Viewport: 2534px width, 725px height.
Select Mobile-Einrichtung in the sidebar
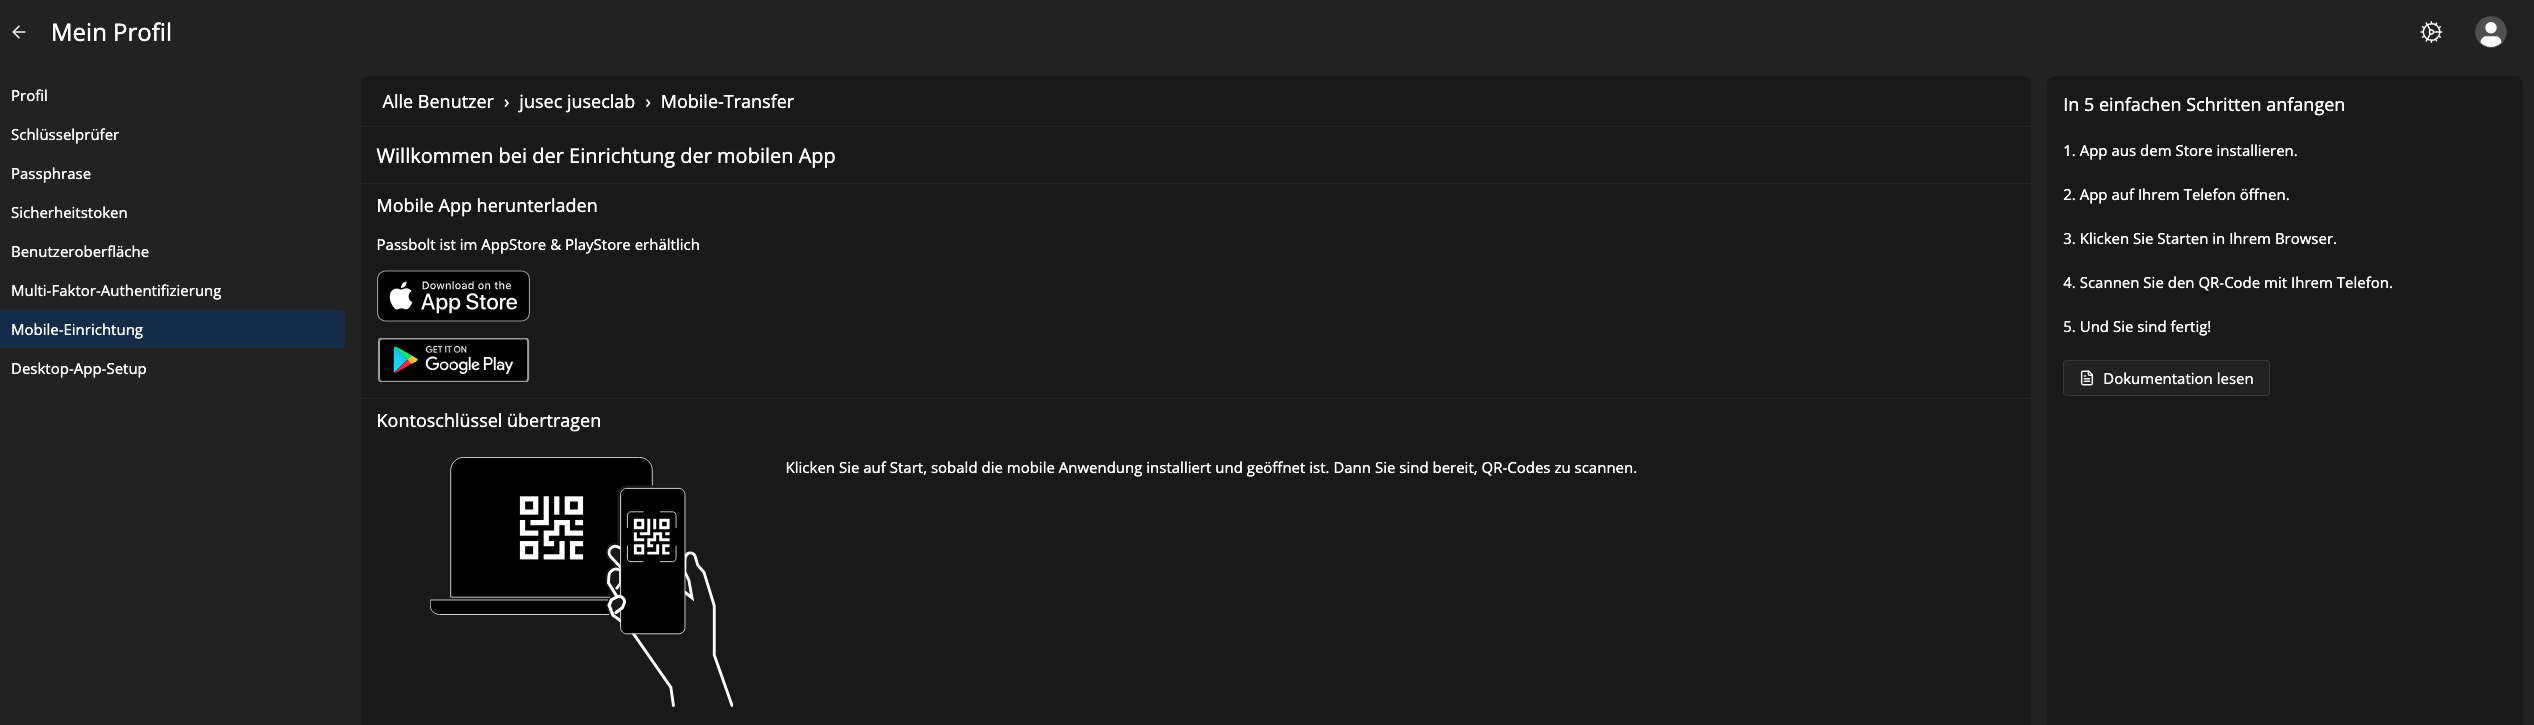pyautogui.click(x=173, y=330)
